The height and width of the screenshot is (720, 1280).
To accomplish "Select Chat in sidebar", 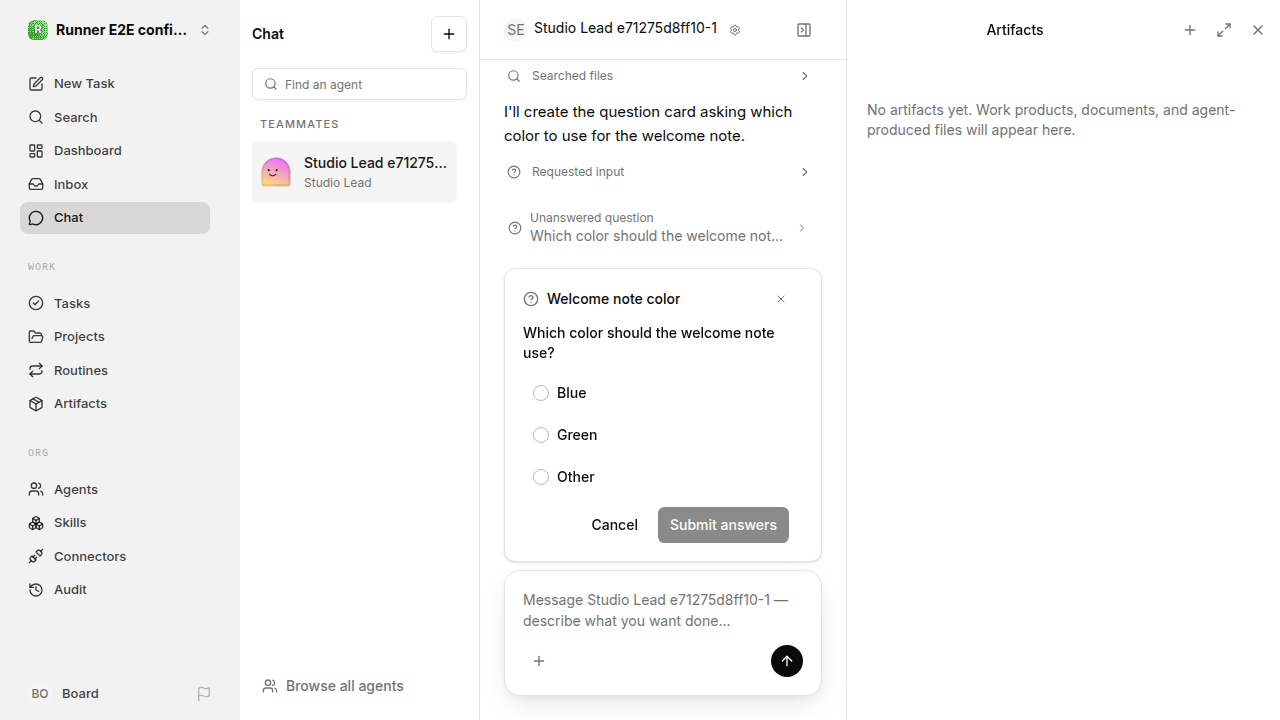I will 115,218.
